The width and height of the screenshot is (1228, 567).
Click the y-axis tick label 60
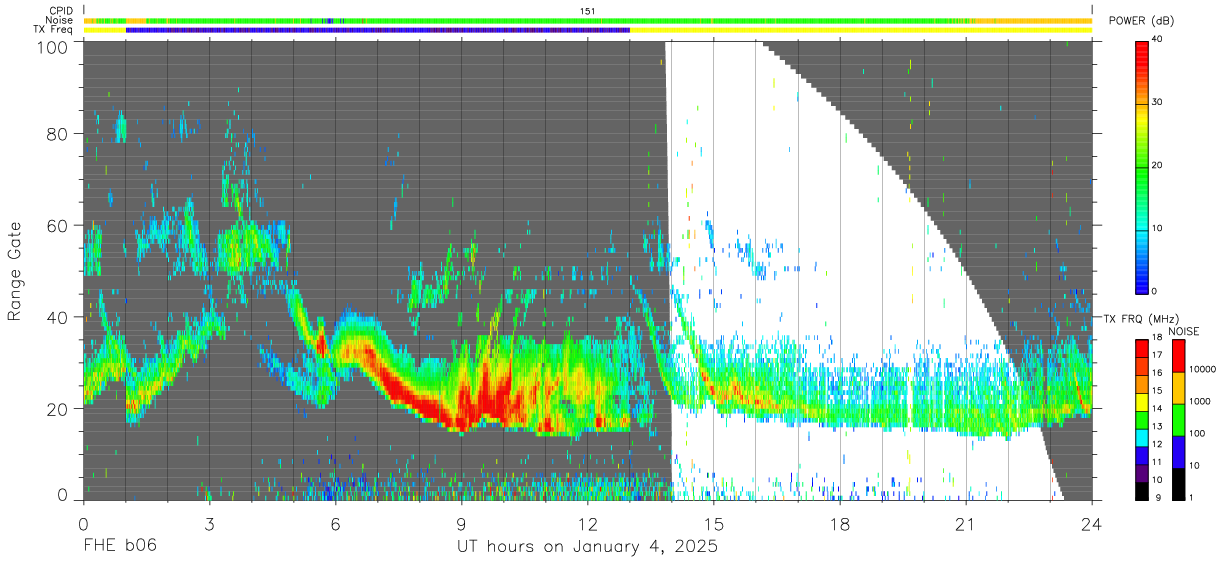56,226
